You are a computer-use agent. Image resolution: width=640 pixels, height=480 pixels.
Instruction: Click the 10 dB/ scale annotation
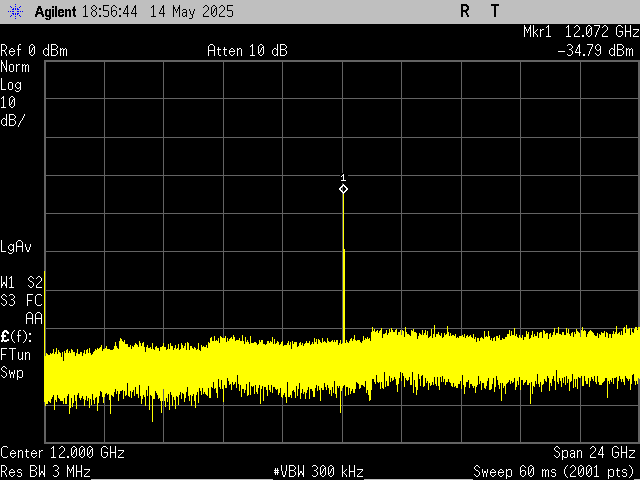pyautogui.click(x=12, y=111)
